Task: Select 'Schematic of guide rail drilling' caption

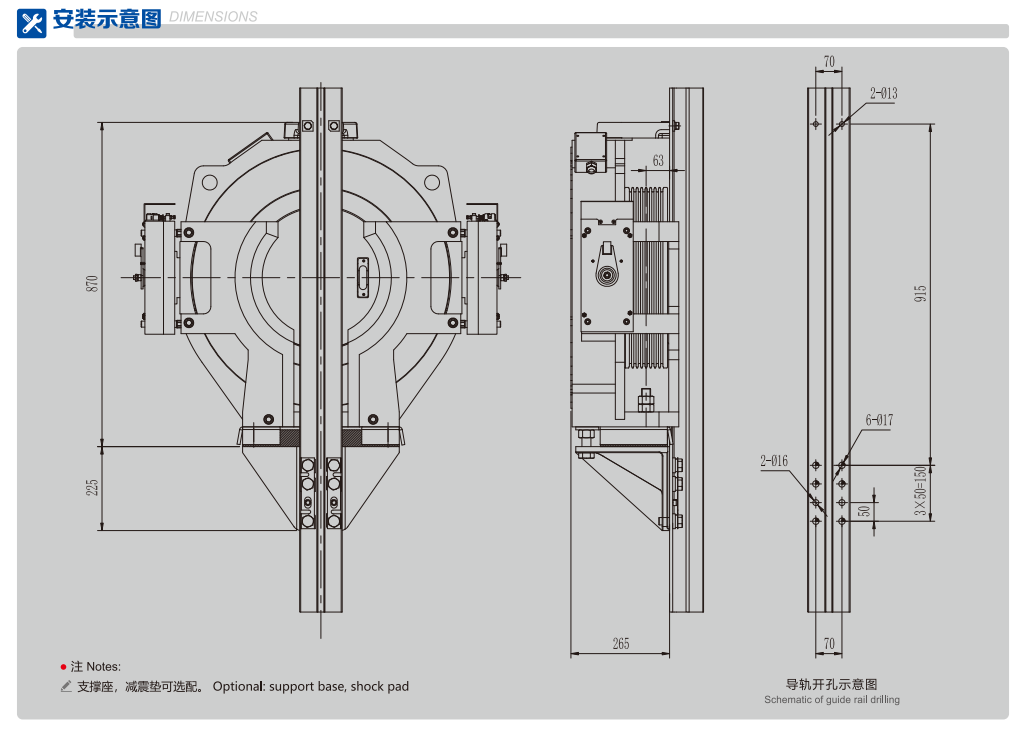Action: click(831, 700)
